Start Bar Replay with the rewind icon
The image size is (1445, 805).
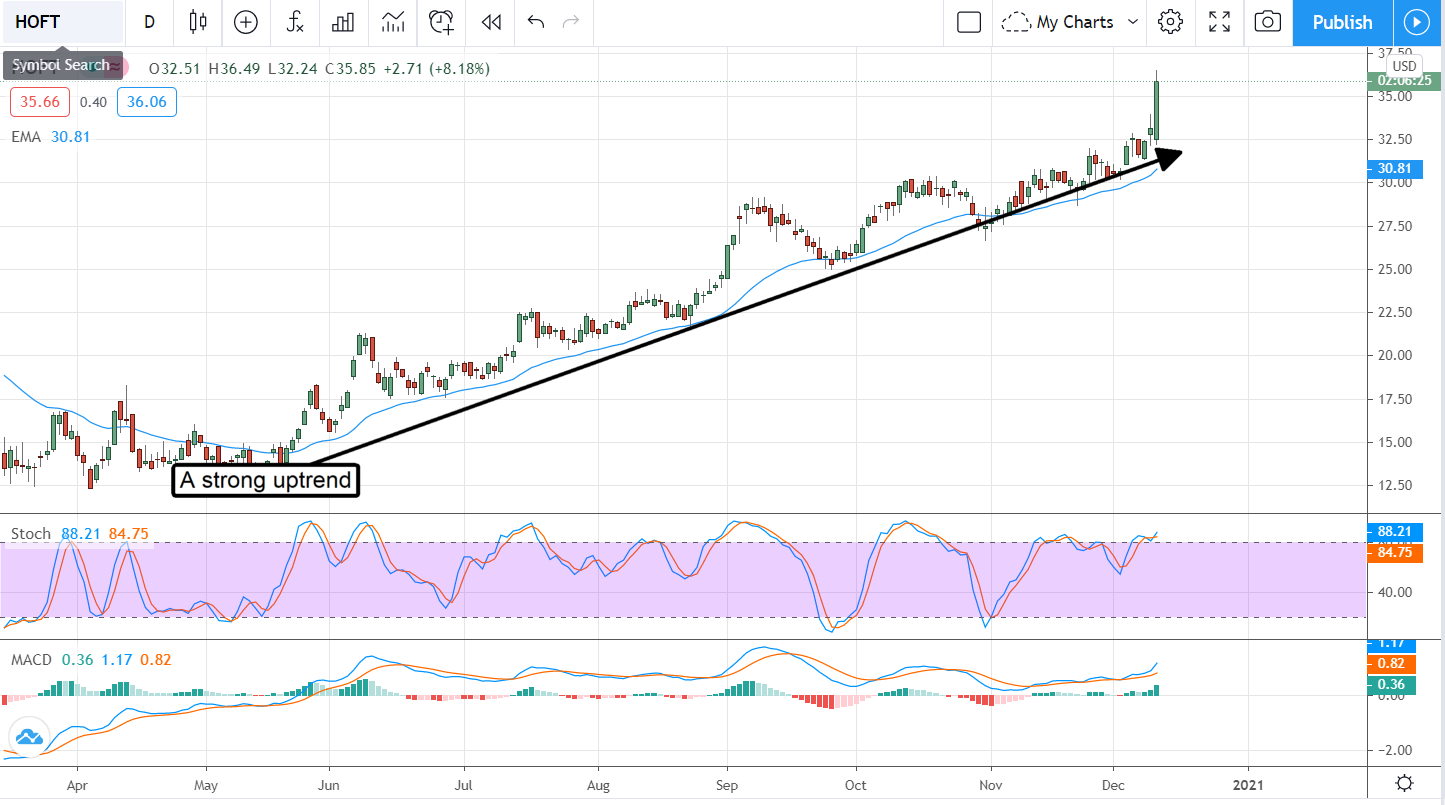click(x=490, y=22)
